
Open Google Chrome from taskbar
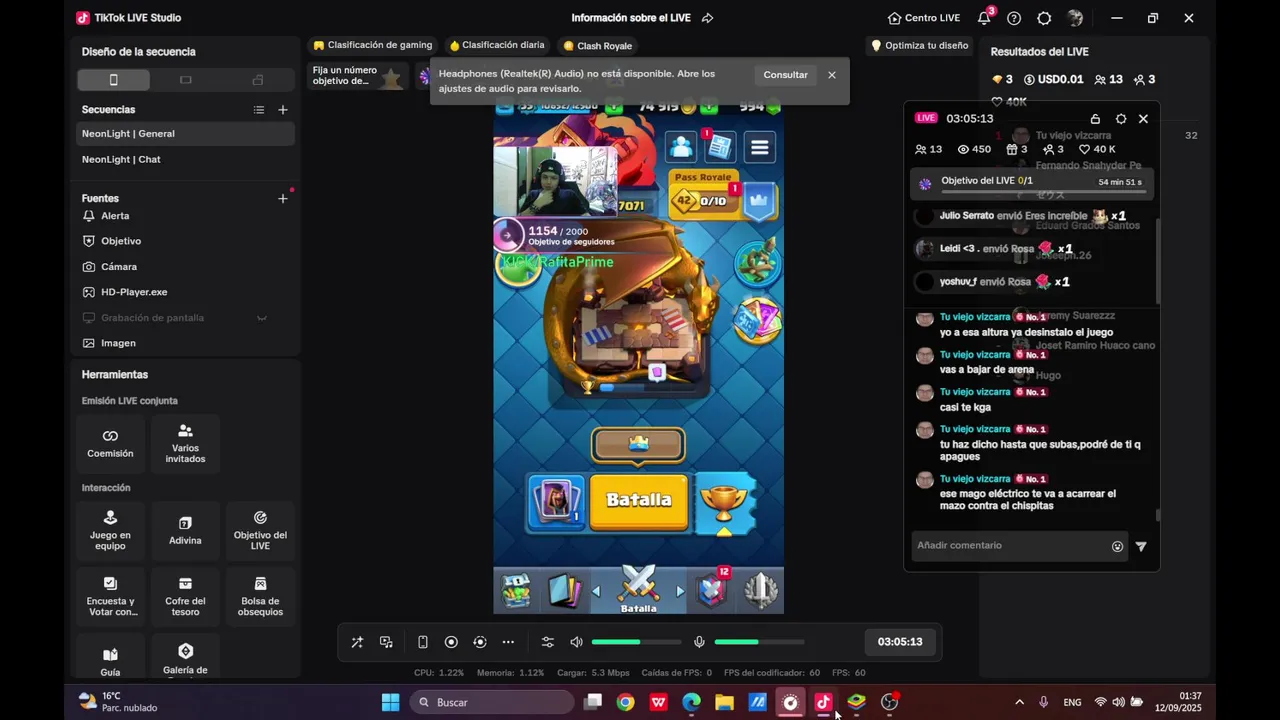coord(625,702)
